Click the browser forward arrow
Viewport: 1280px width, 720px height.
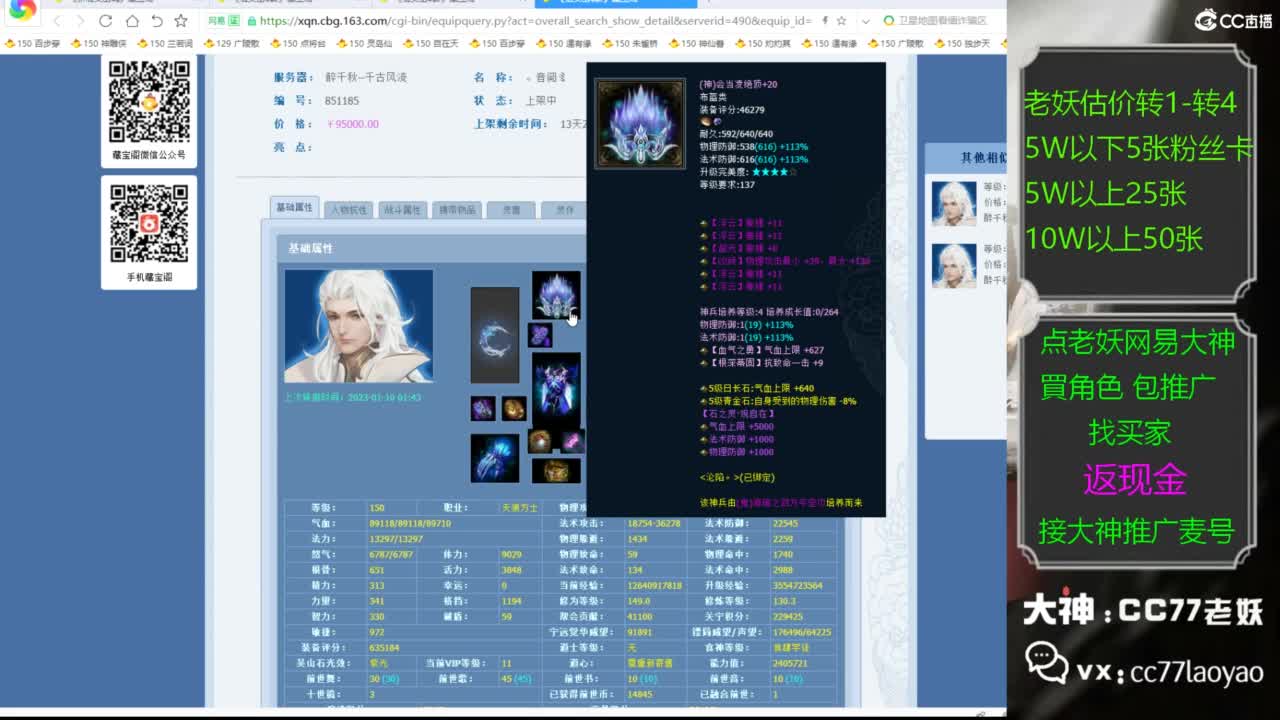click(x=81, y=21)
